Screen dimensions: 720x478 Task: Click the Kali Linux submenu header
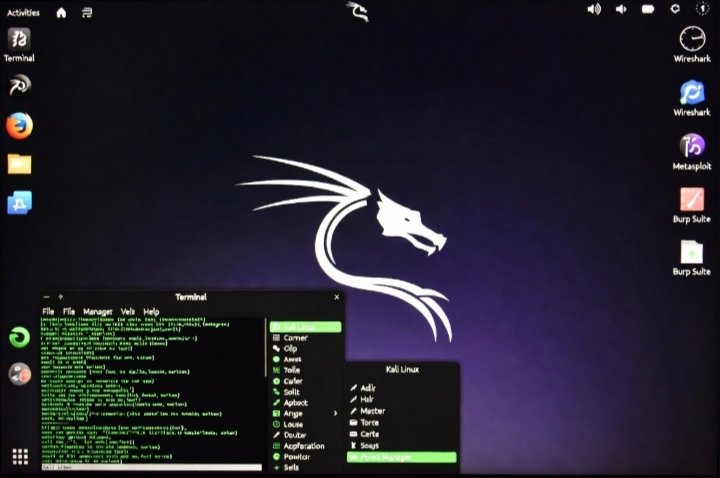(402, 369)
